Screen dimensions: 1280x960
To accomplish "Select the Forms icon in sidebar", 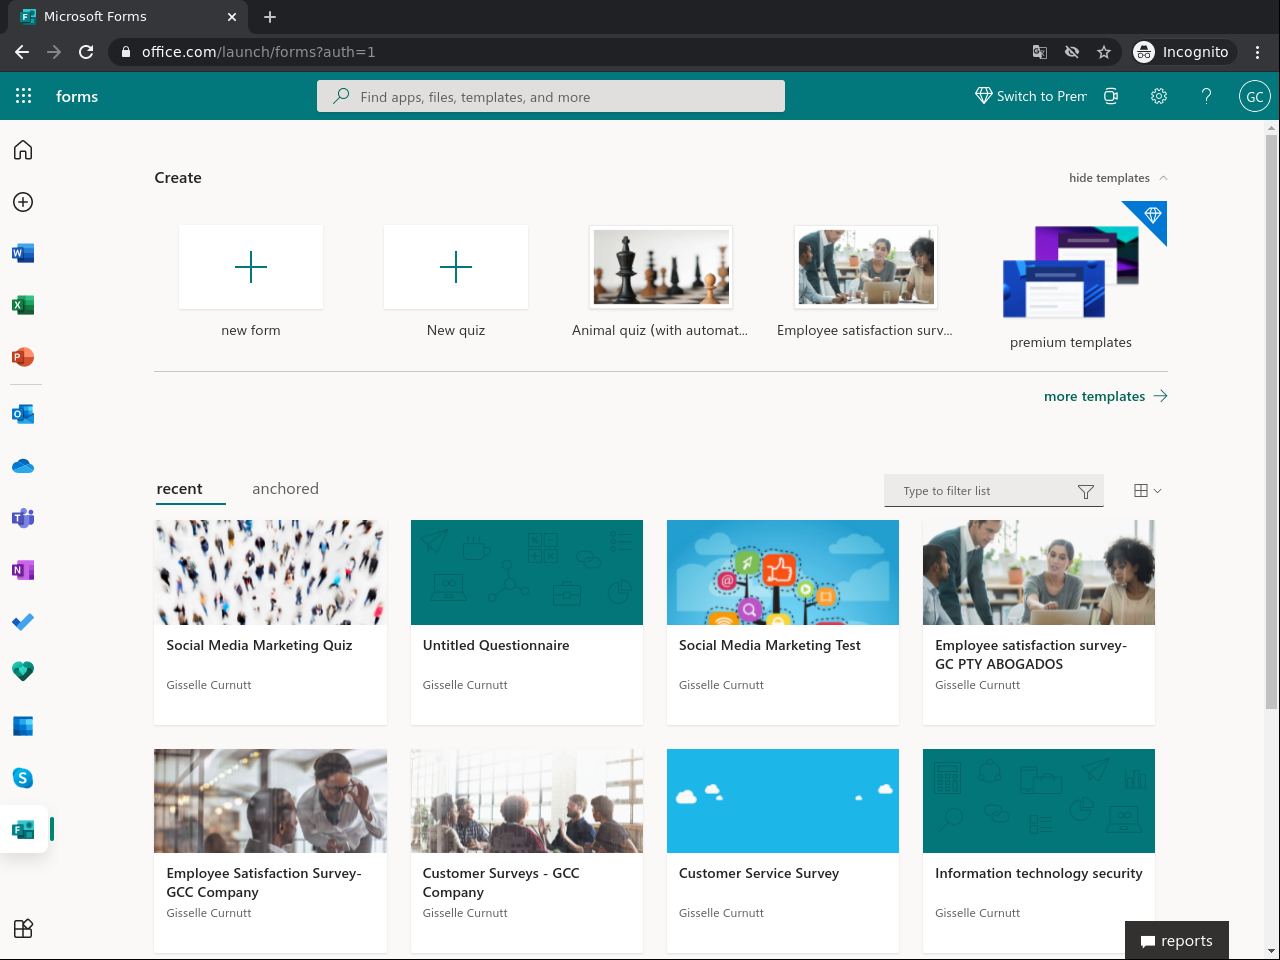I will tap(23, 829).
